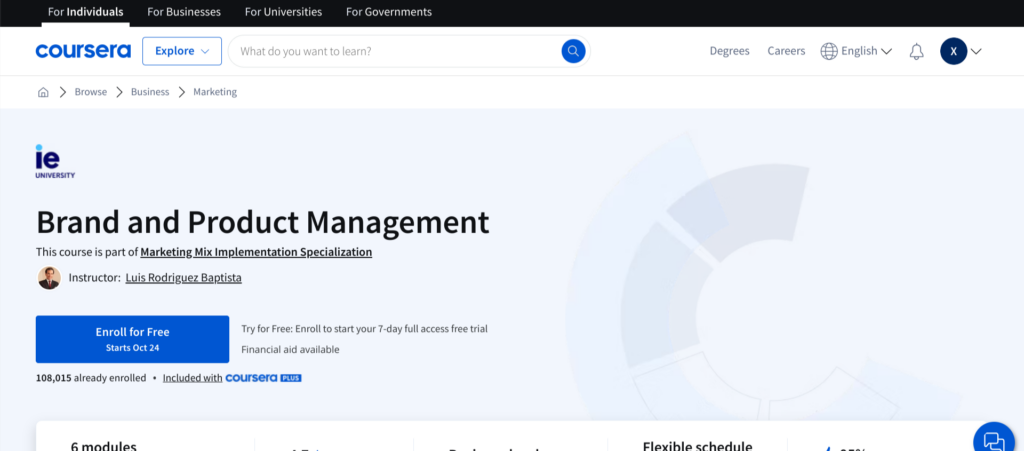Image resolution: width=1024 pixels, height=451 pixels.
Task: Visit Luis Rodriguez Baptista's instructor page
Action: pos(183,278)
